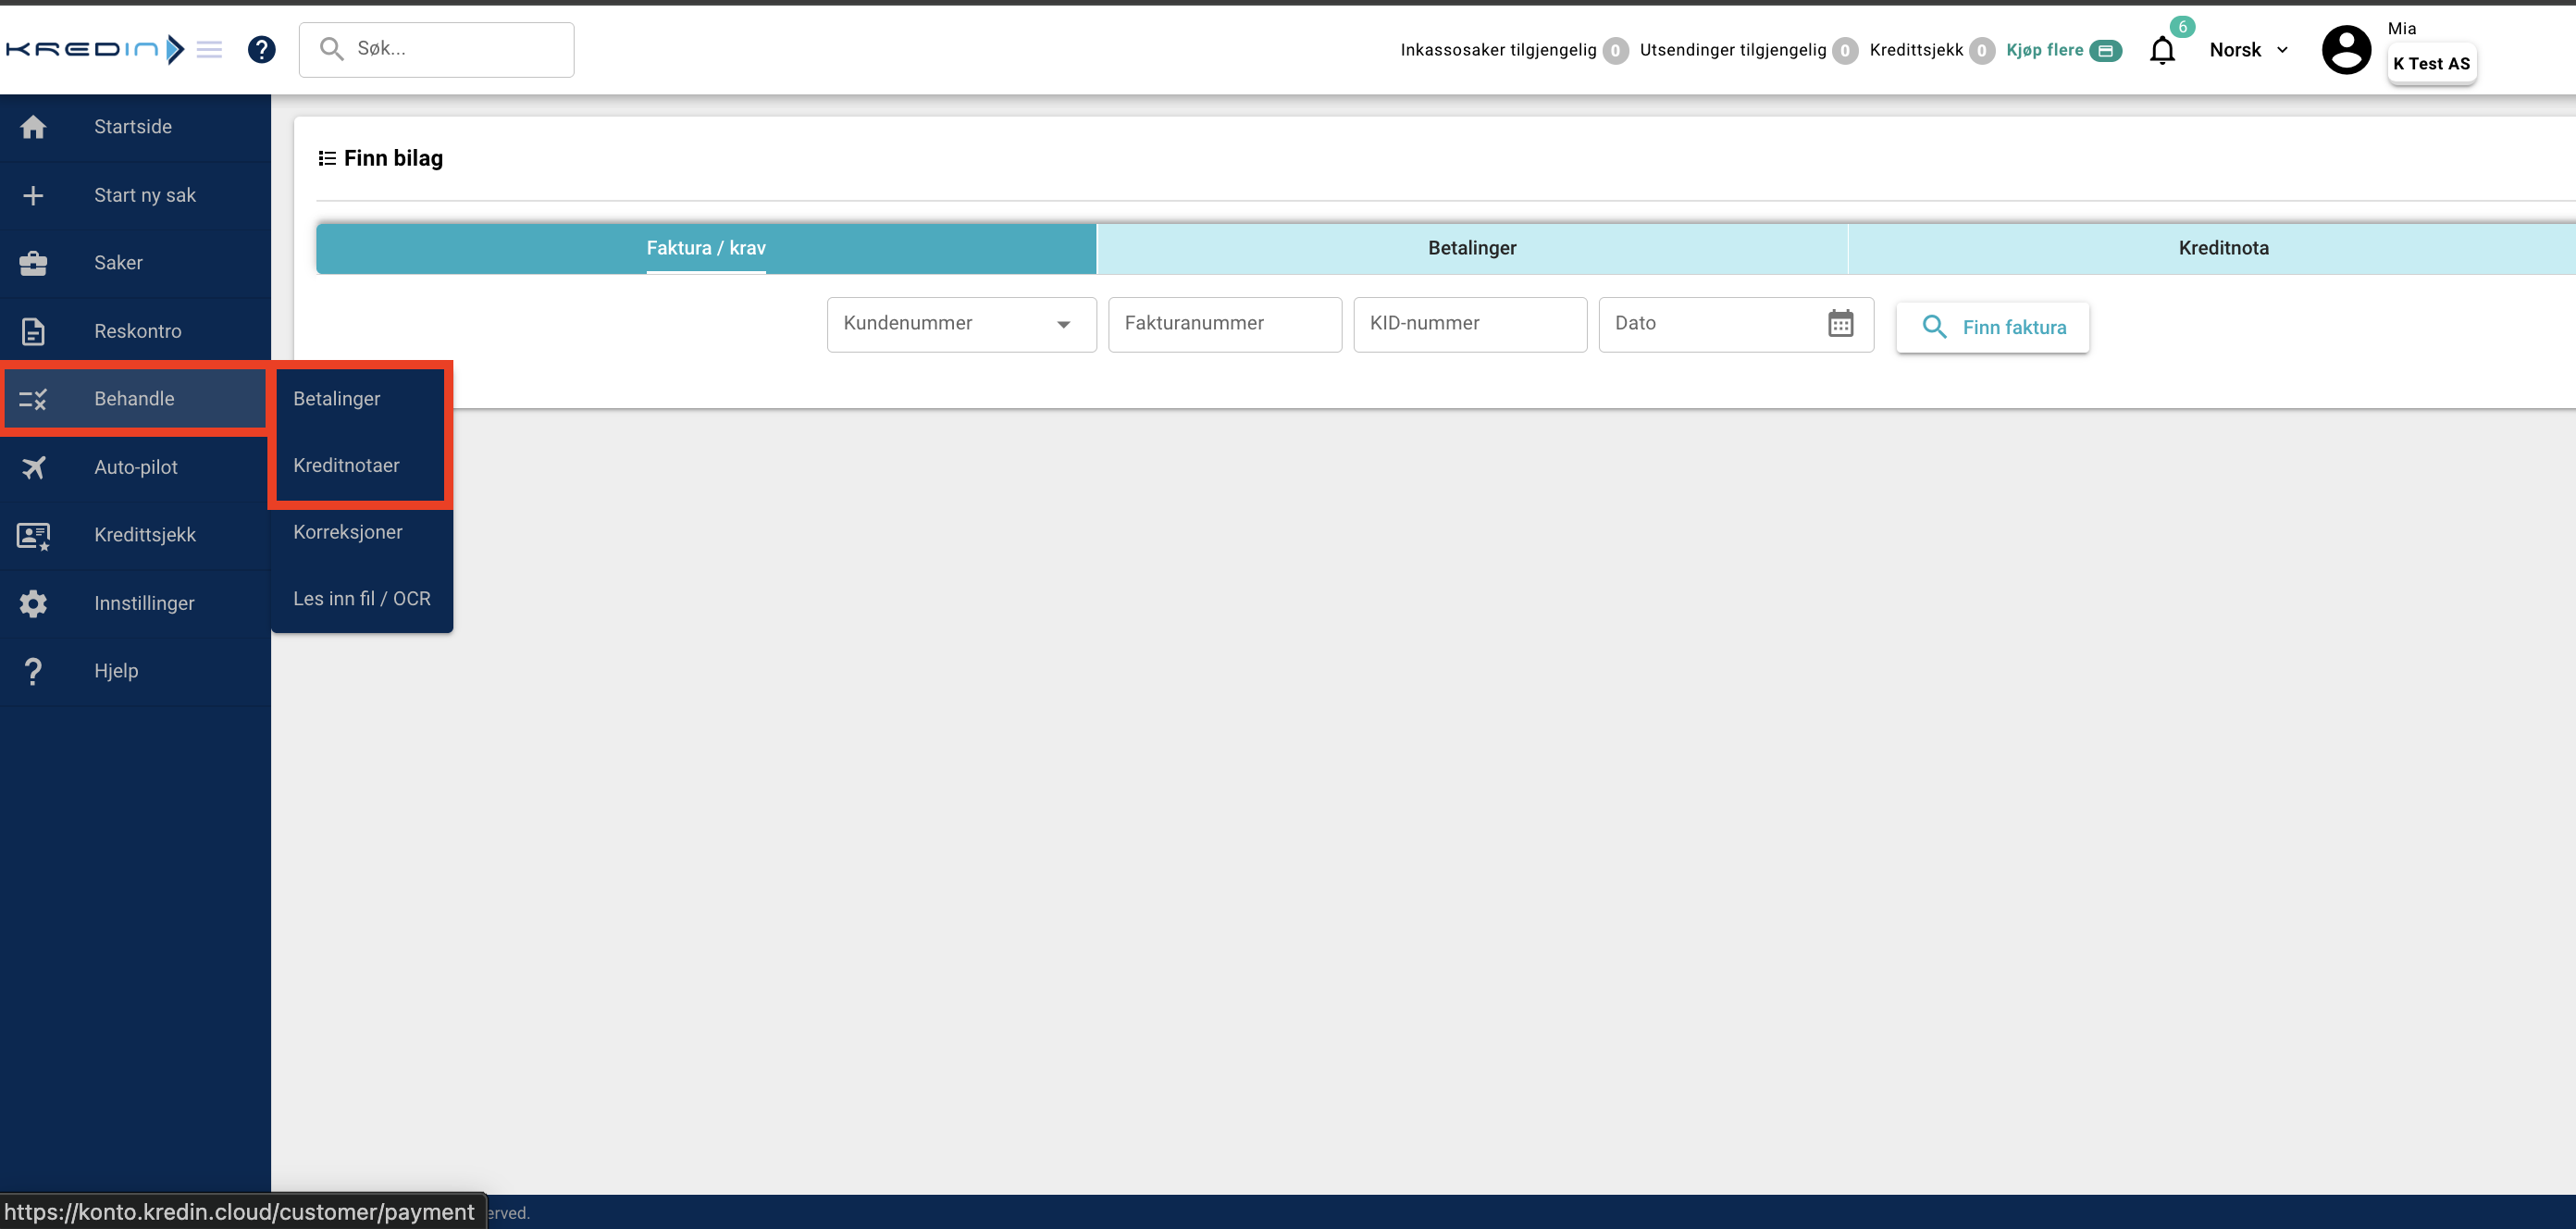Click the help question mark in header
Image resolution: width=2576 pixels, height=1229 pixels.
(261, 49)
